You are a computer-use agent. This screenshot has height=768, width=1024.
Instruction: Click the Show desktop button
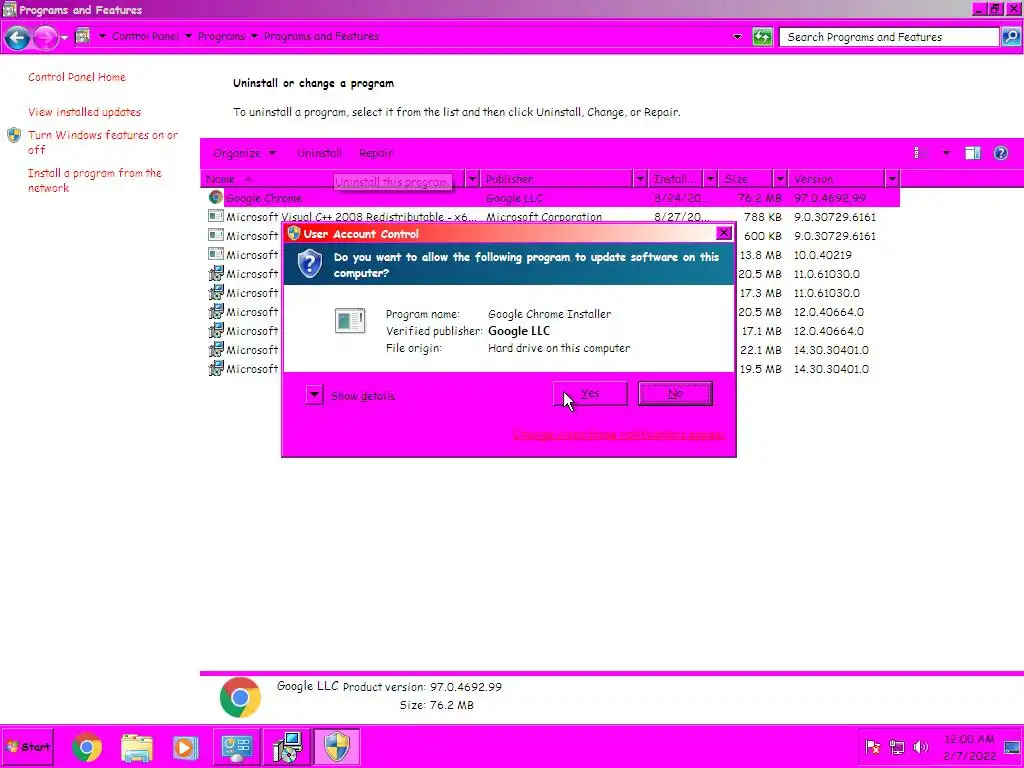click(x=1013, y=748)
